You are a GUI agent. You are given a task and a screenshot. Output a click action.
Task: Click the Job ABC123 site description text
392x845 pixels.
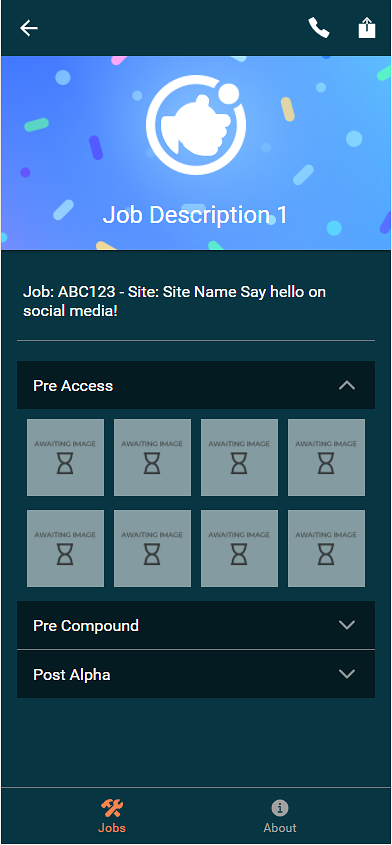pyautogui.click(x=174, y=301)
